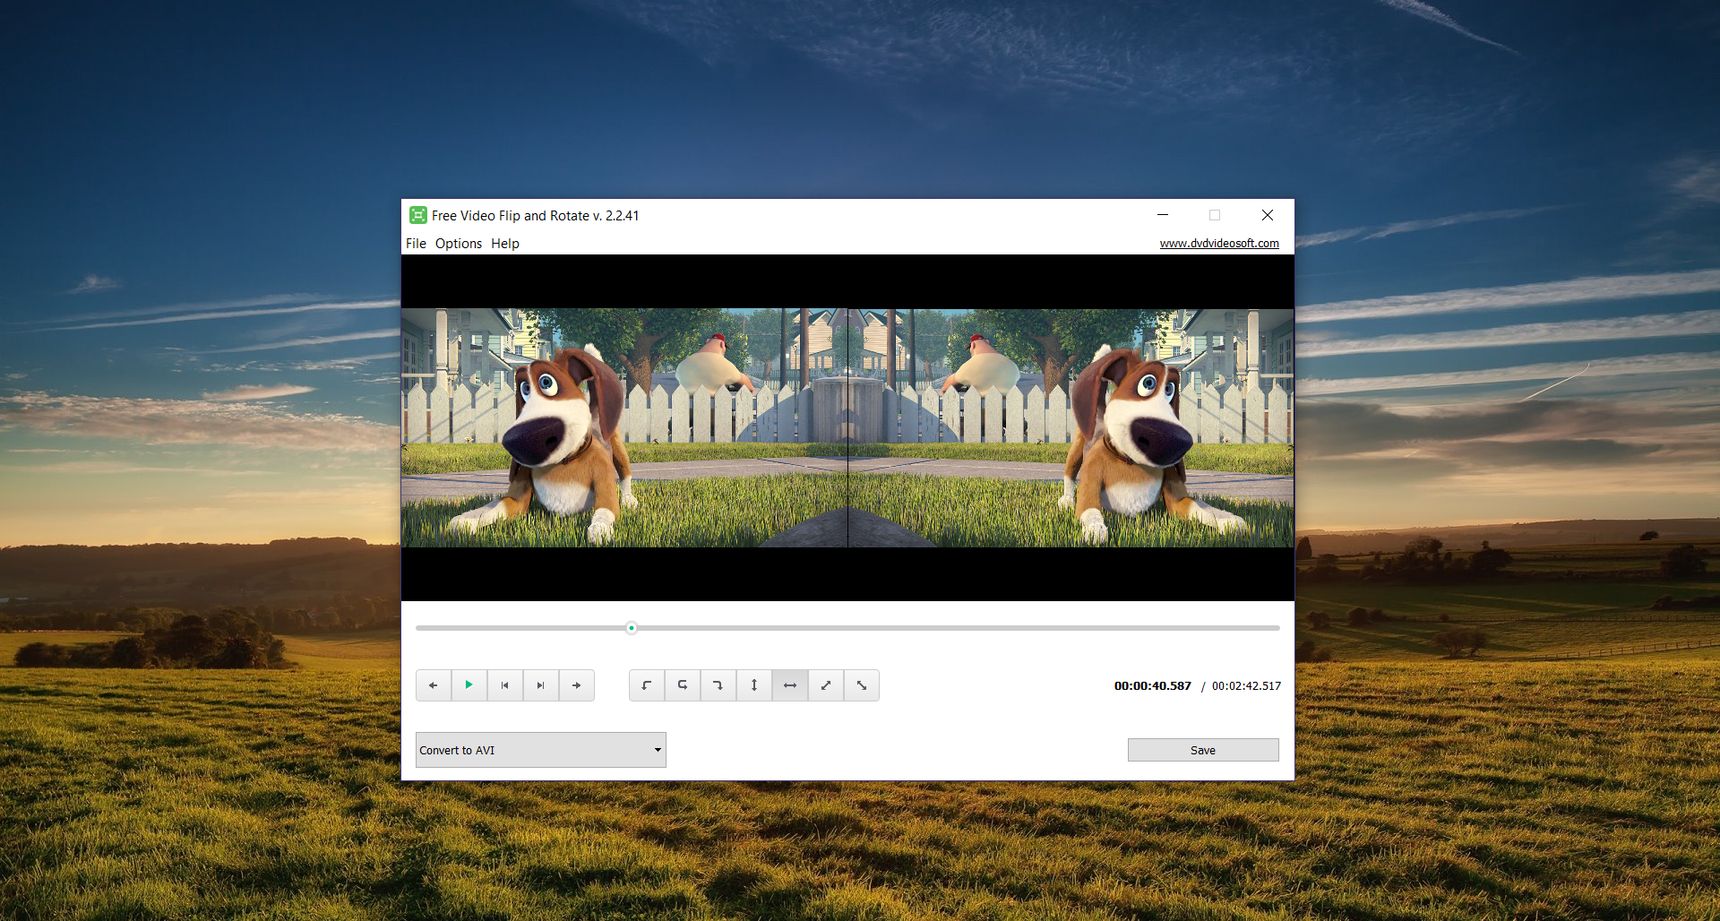
Task: Minimize the Free Video Flip and Rotate window
Action: (1163, 215)
